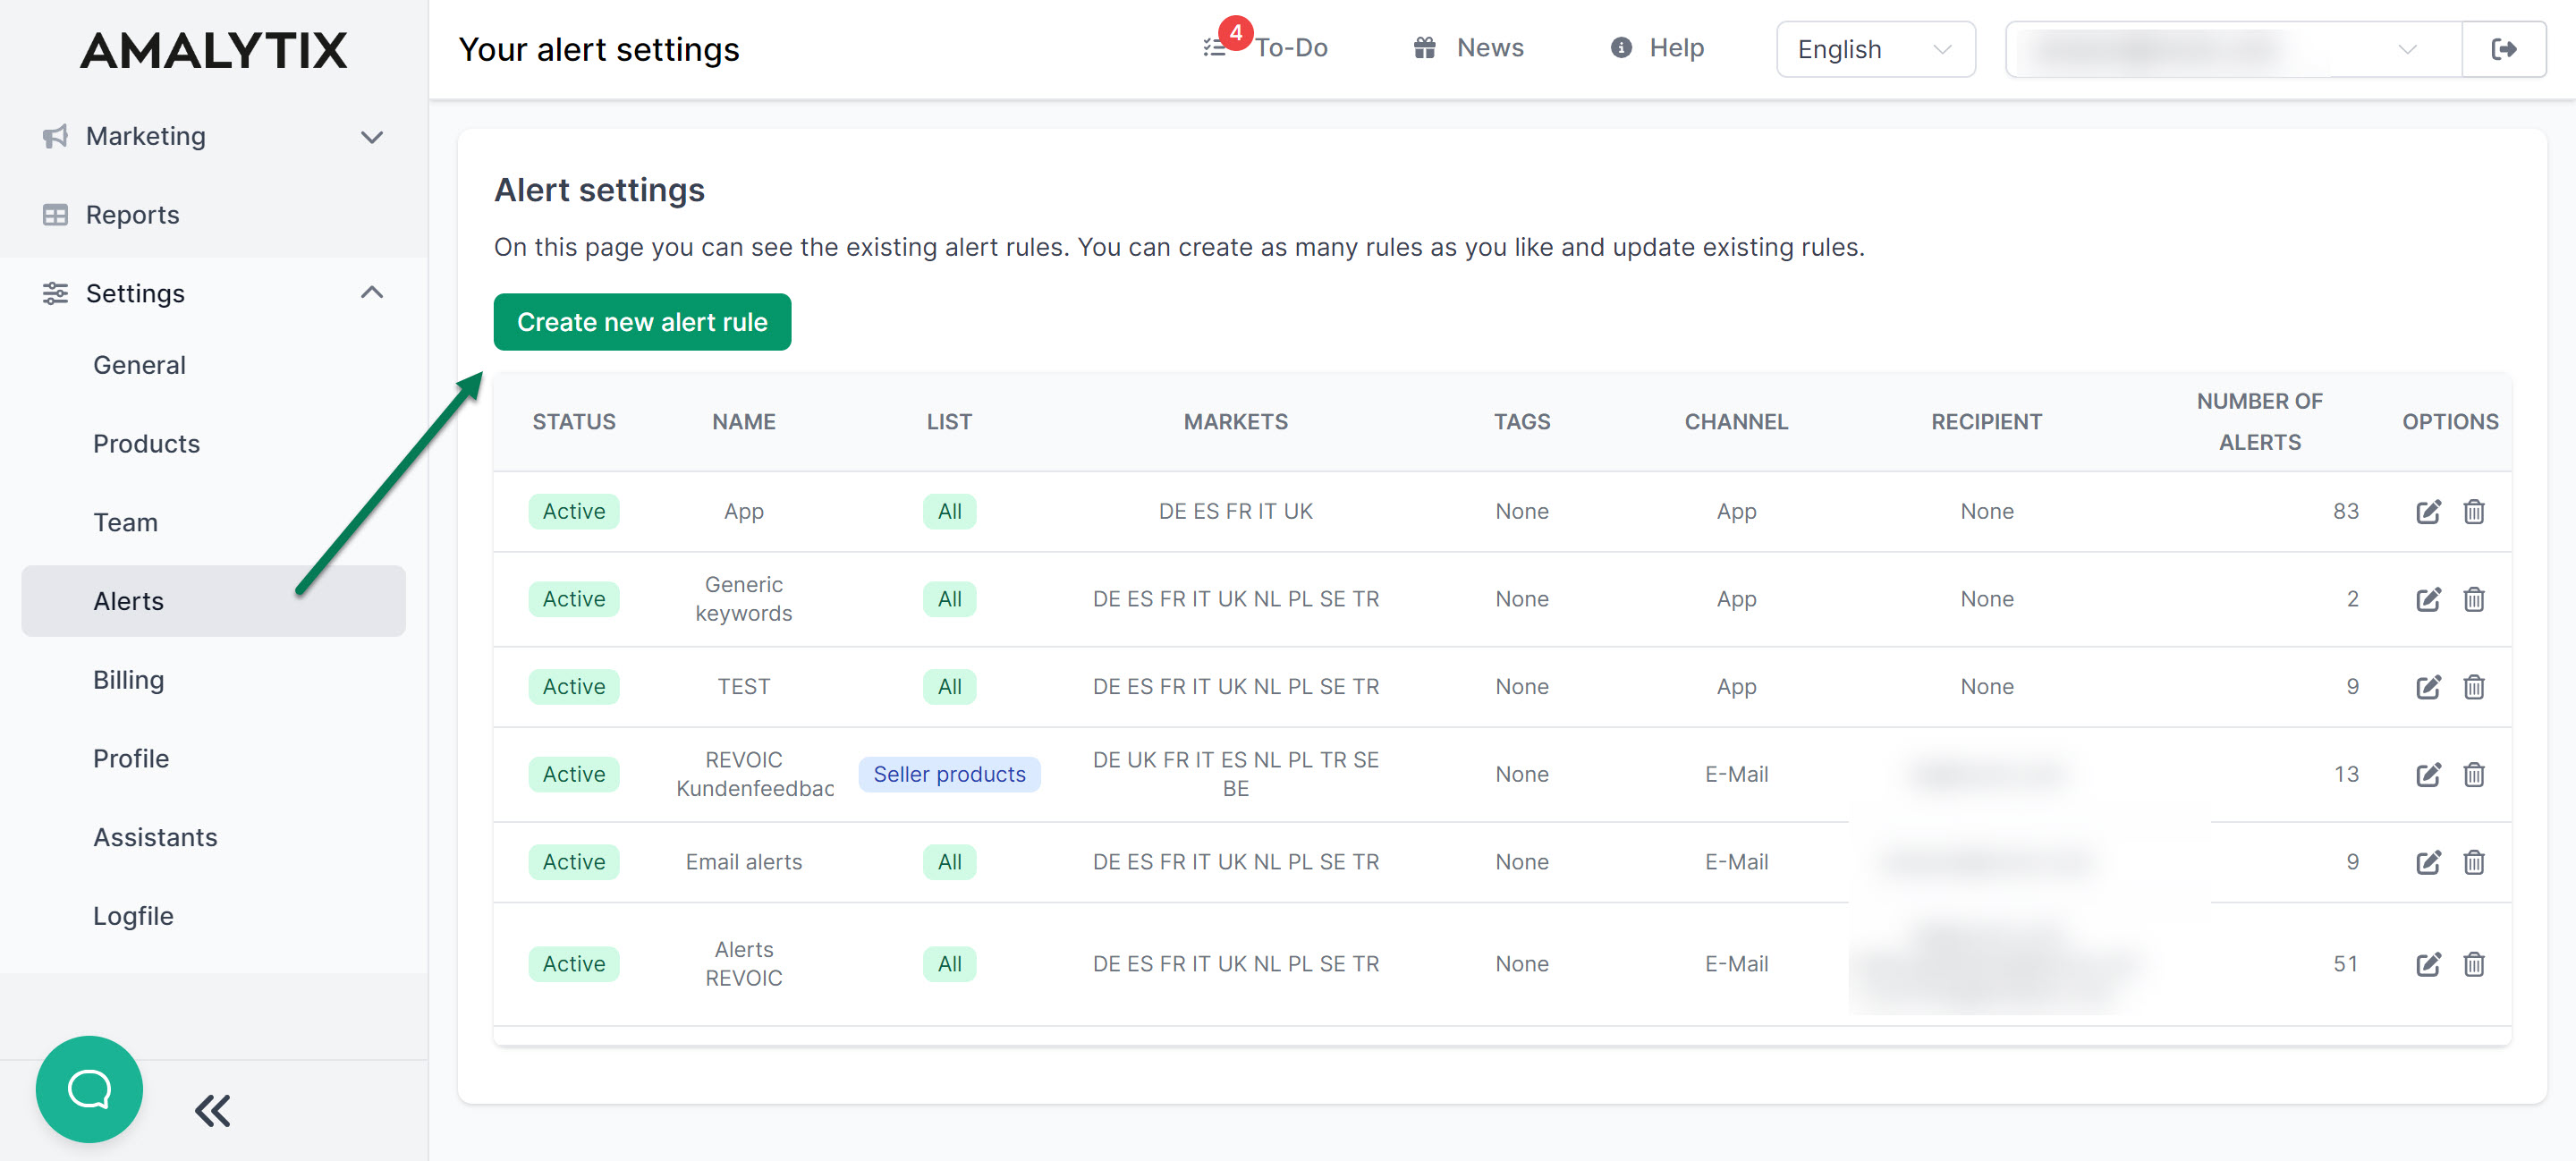
Task: Edit the Email alerts rule
Action: (x=2427, y=862)
